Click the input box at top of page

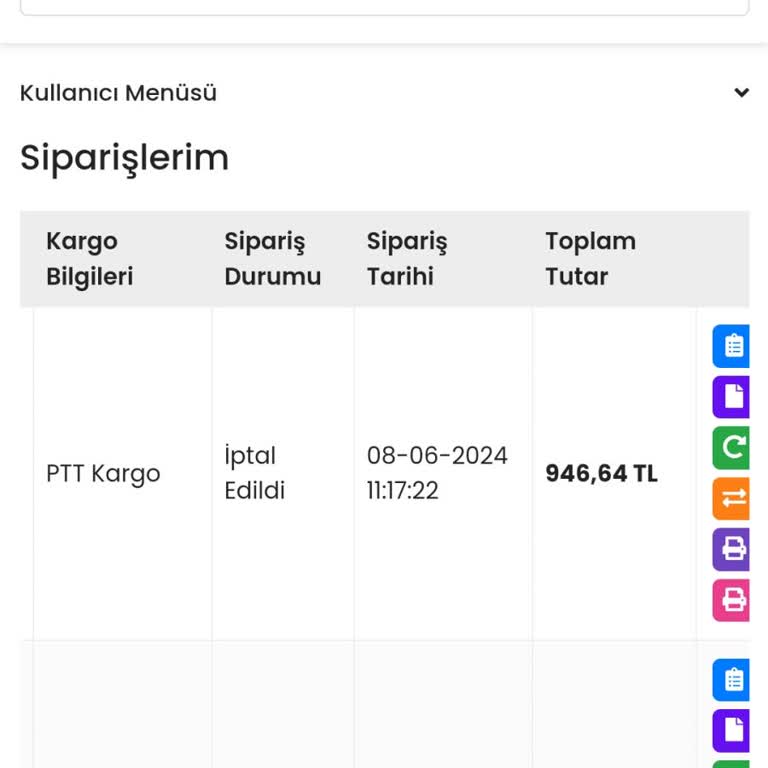[384, 6]
